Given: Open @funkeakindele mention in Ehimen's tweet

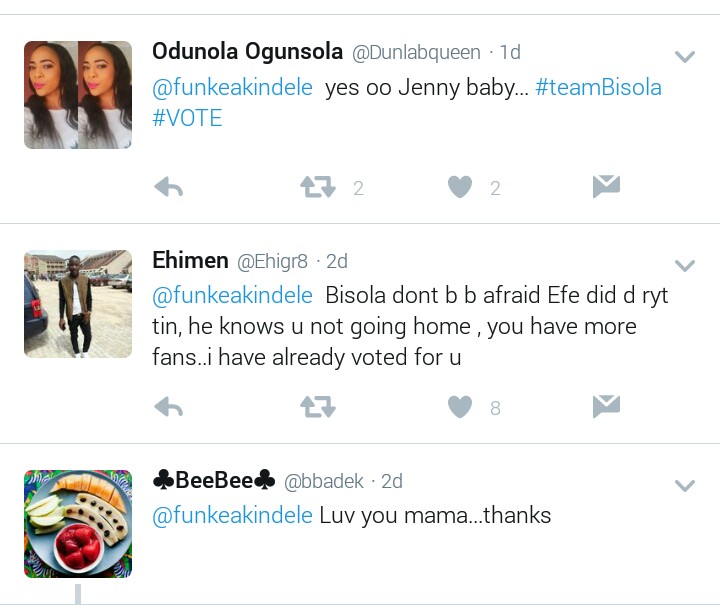Looking at the screenshot, I should [232, 296].
